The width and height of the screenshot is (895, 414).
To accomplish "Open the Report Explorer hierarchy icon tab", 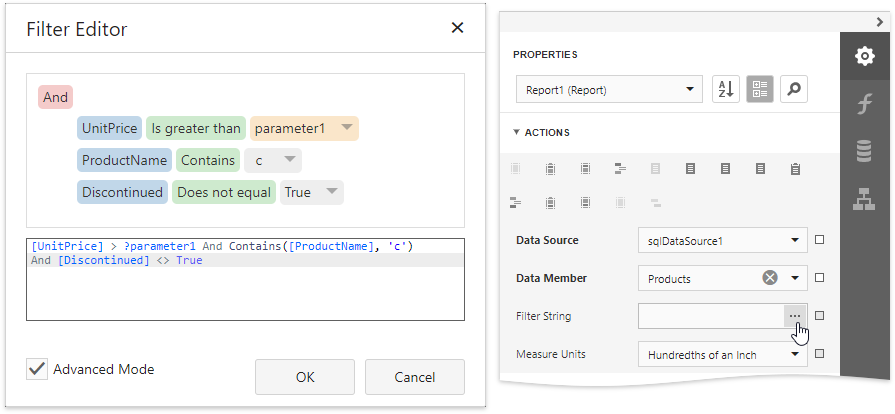I will pyautogui.click(x=864, y=198).
